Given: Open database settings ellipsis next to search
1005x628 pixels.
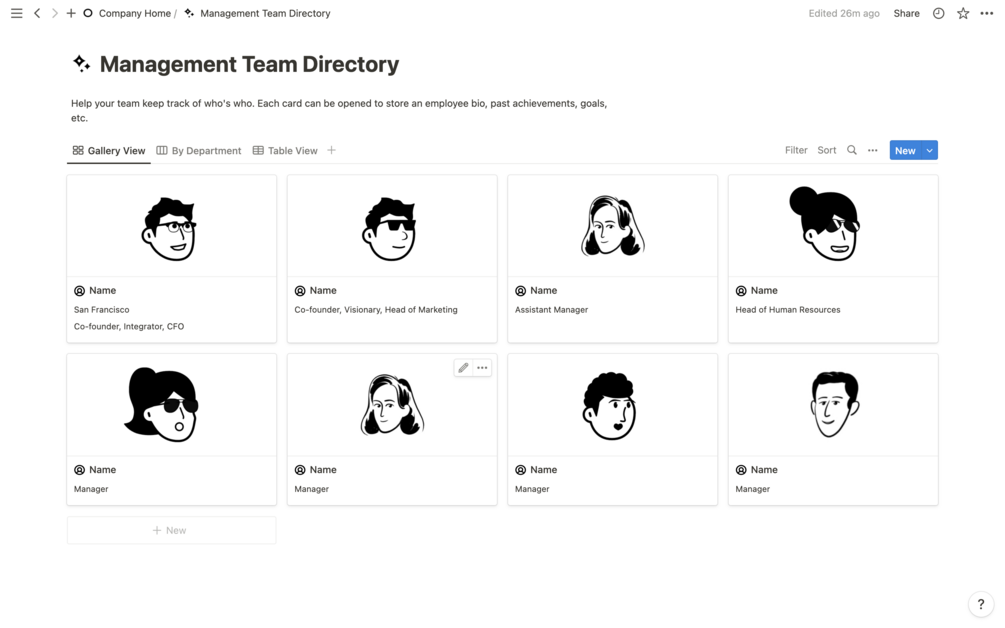Looking at the screenshot, I should [872, 150].
